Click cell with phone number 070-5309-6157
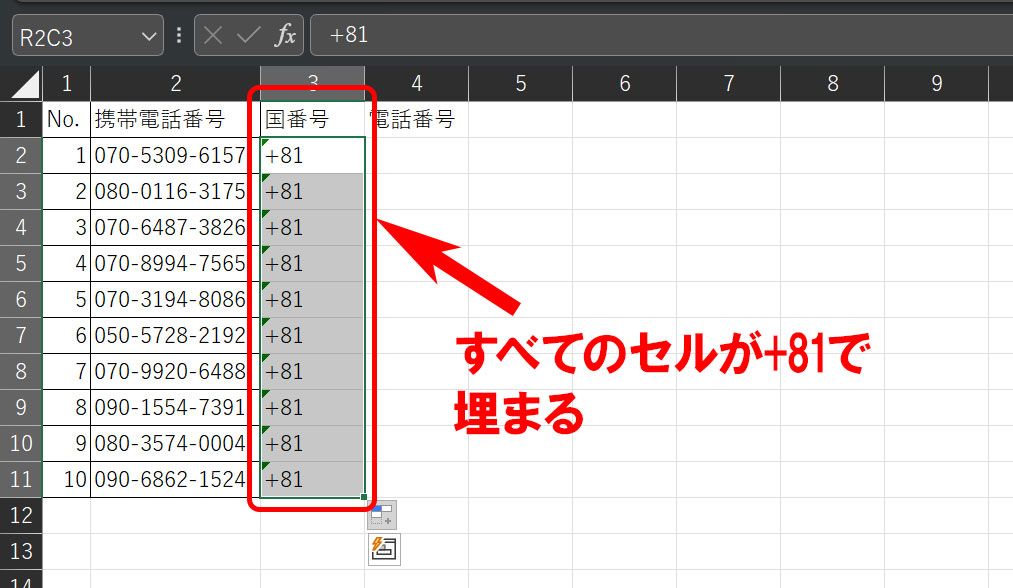Screen dimensions: 1013x588 tap(176, 155)
